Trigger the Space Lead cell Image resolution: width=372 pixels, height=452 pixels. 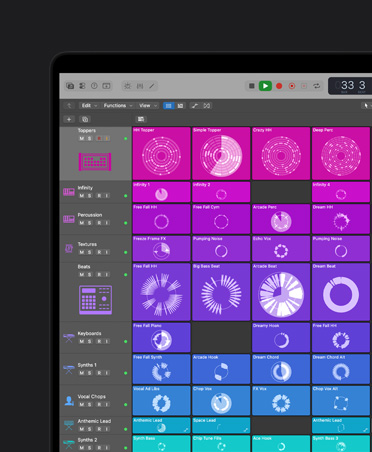click(x=221, y=425)
